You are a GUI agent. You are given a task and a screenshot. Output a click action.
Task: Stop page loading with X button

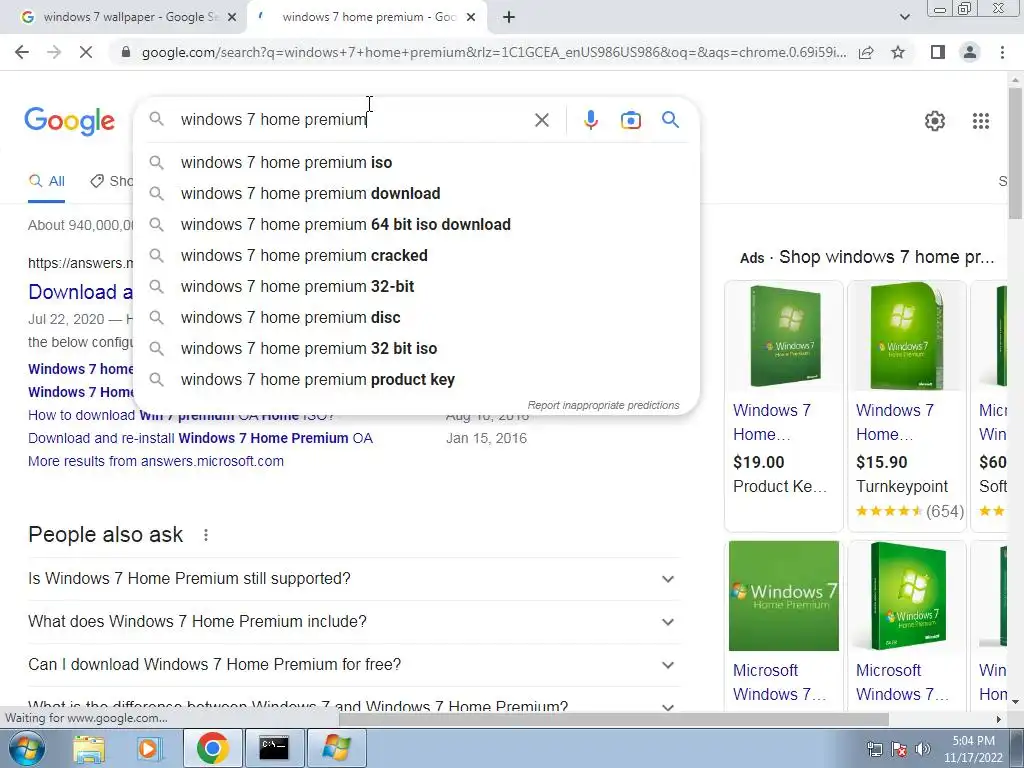tap(86, 52)
